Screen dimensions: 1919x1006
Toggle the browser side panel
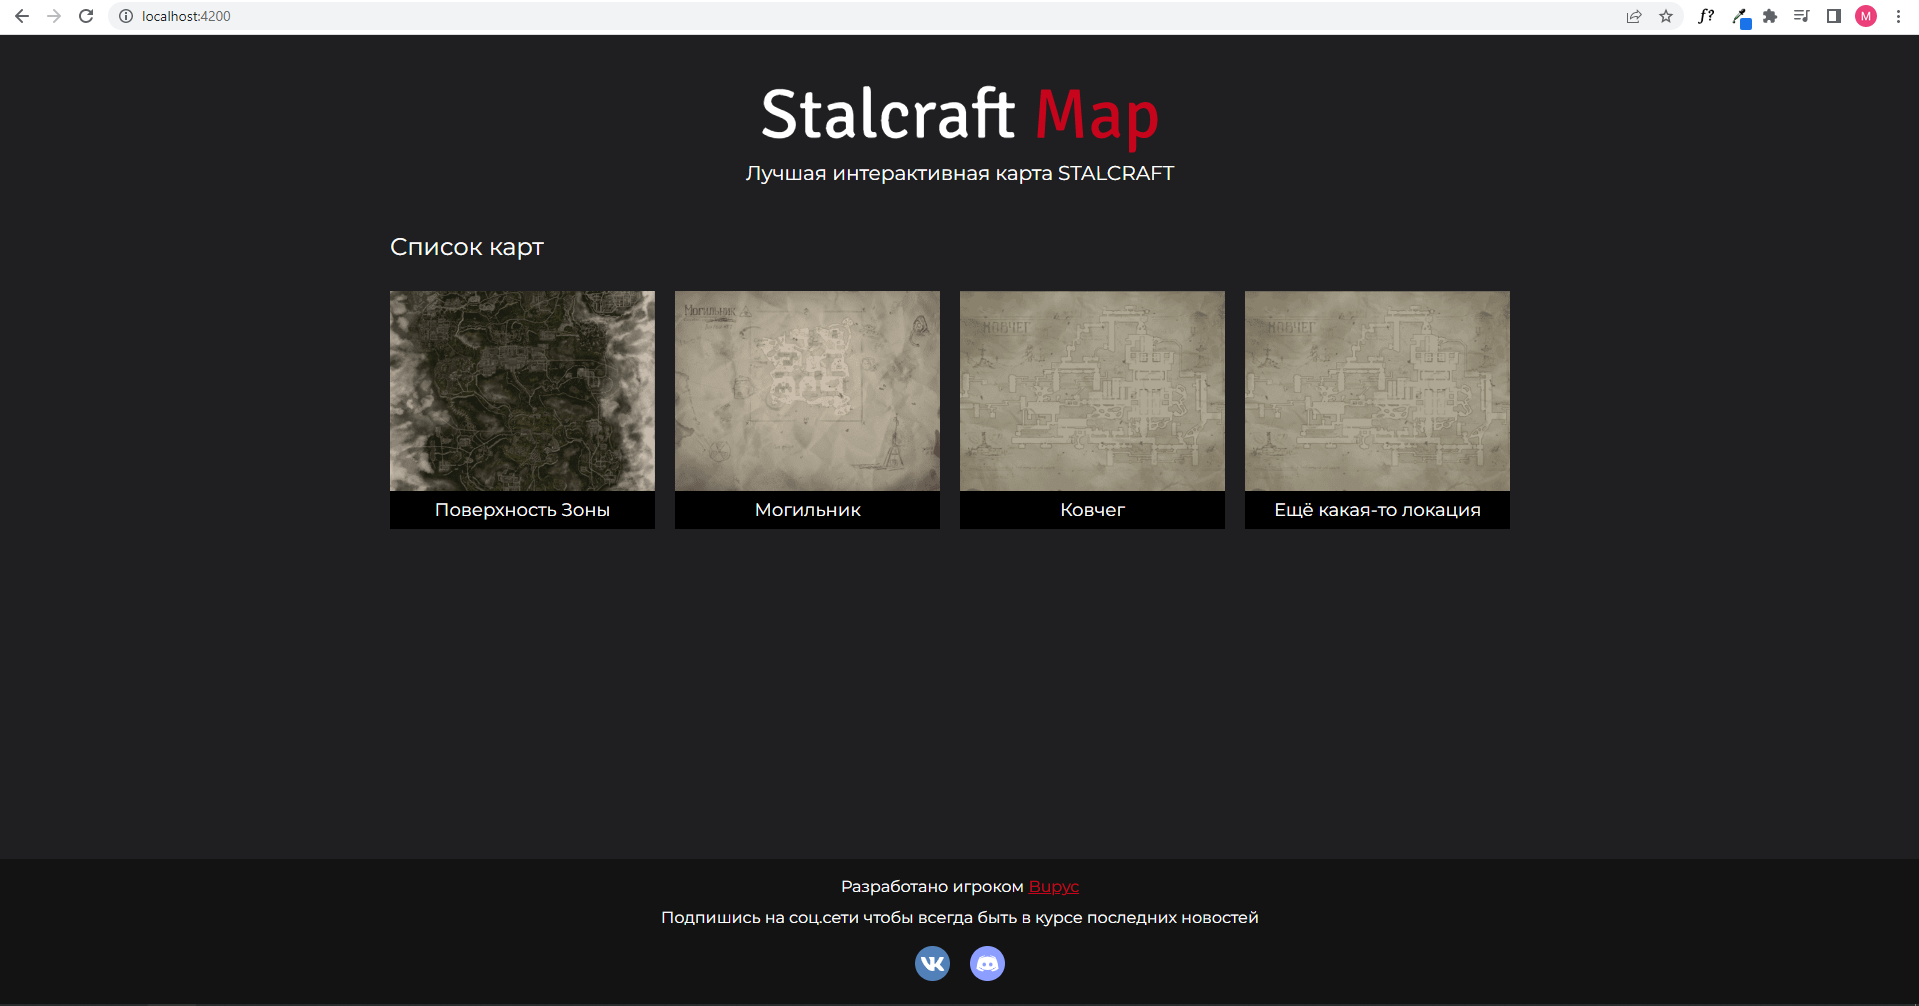1833,16
